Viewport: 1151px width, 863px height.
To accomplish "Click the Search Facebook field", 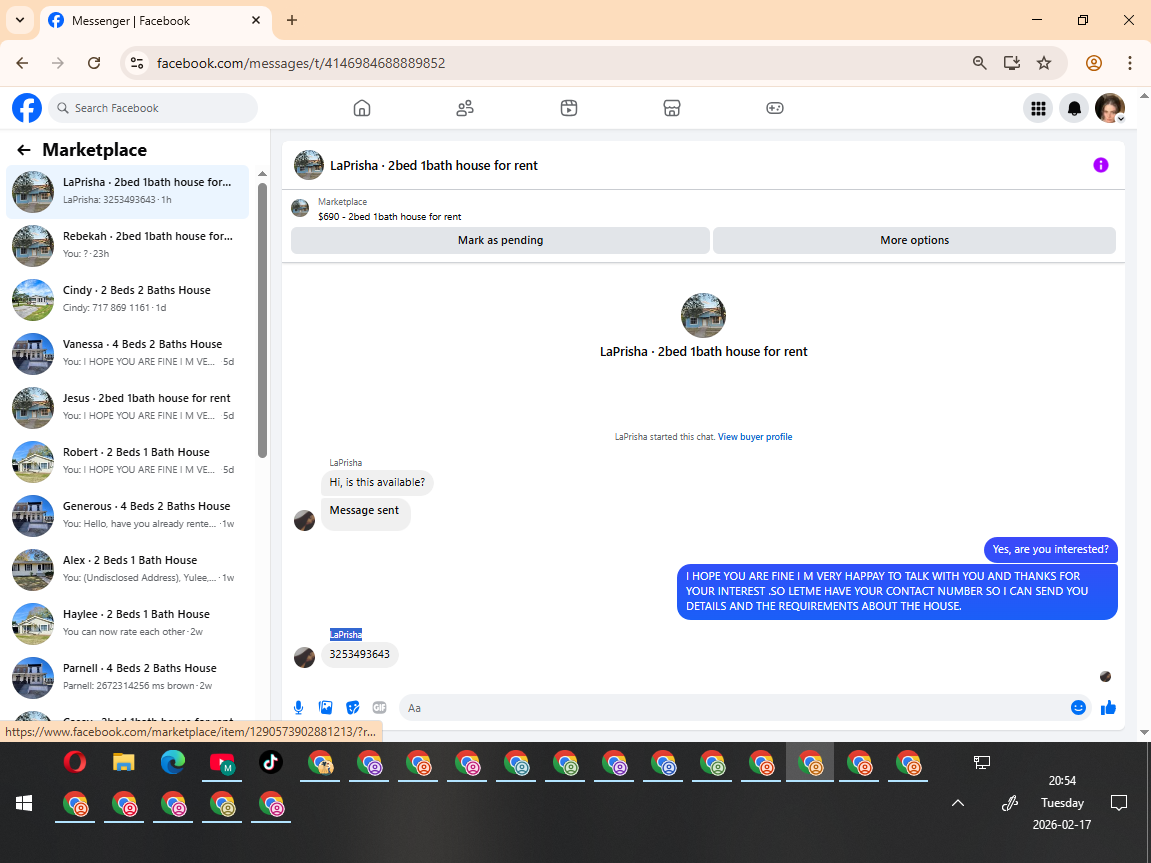I will point(153,108).
